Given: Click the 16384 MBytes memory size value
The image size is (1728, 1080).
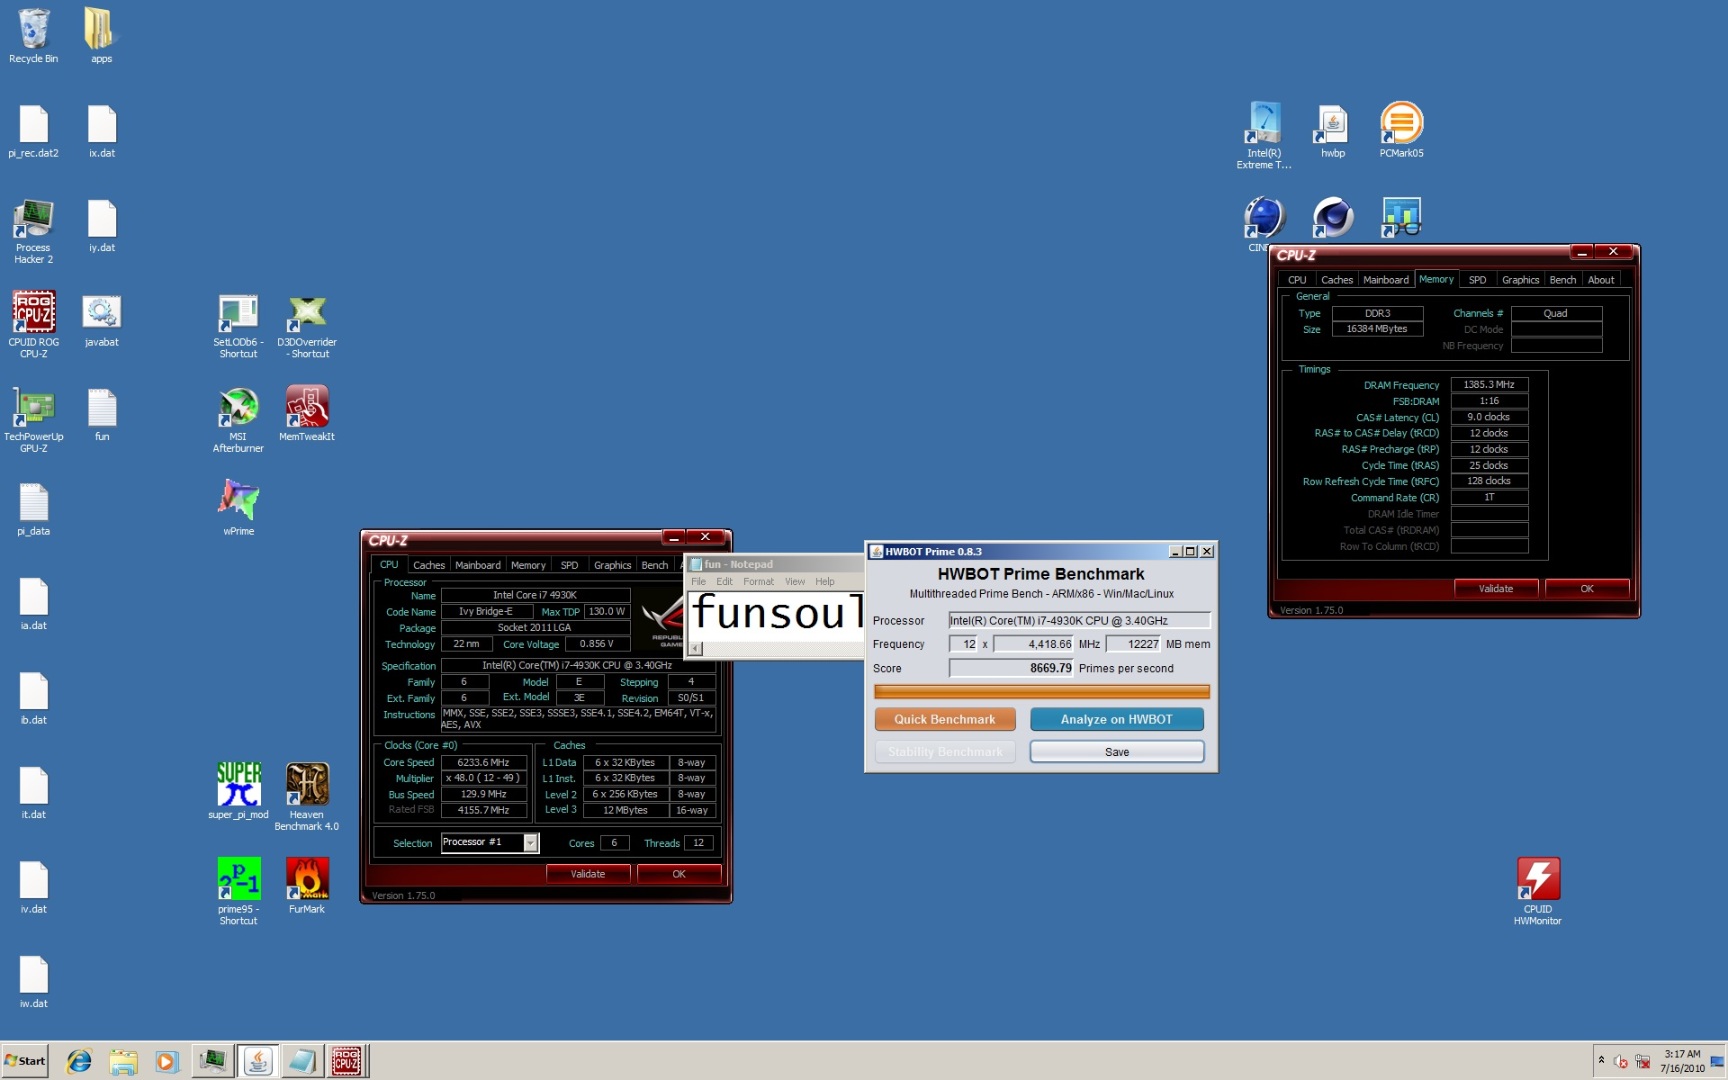Looking at the screenshot, I should (x=1377, y=329).
